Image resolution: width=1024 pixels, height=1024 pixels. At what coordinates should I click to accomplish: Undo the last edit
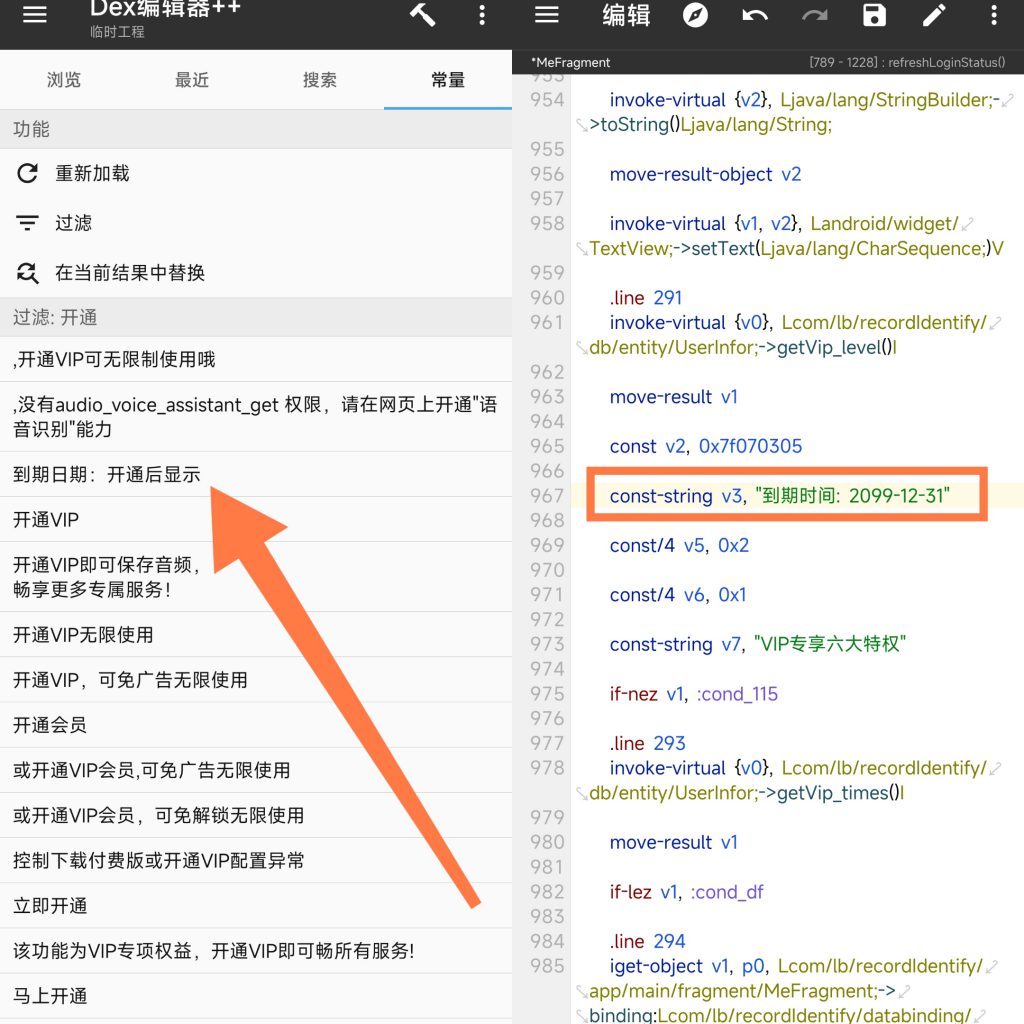pos(755,15)
